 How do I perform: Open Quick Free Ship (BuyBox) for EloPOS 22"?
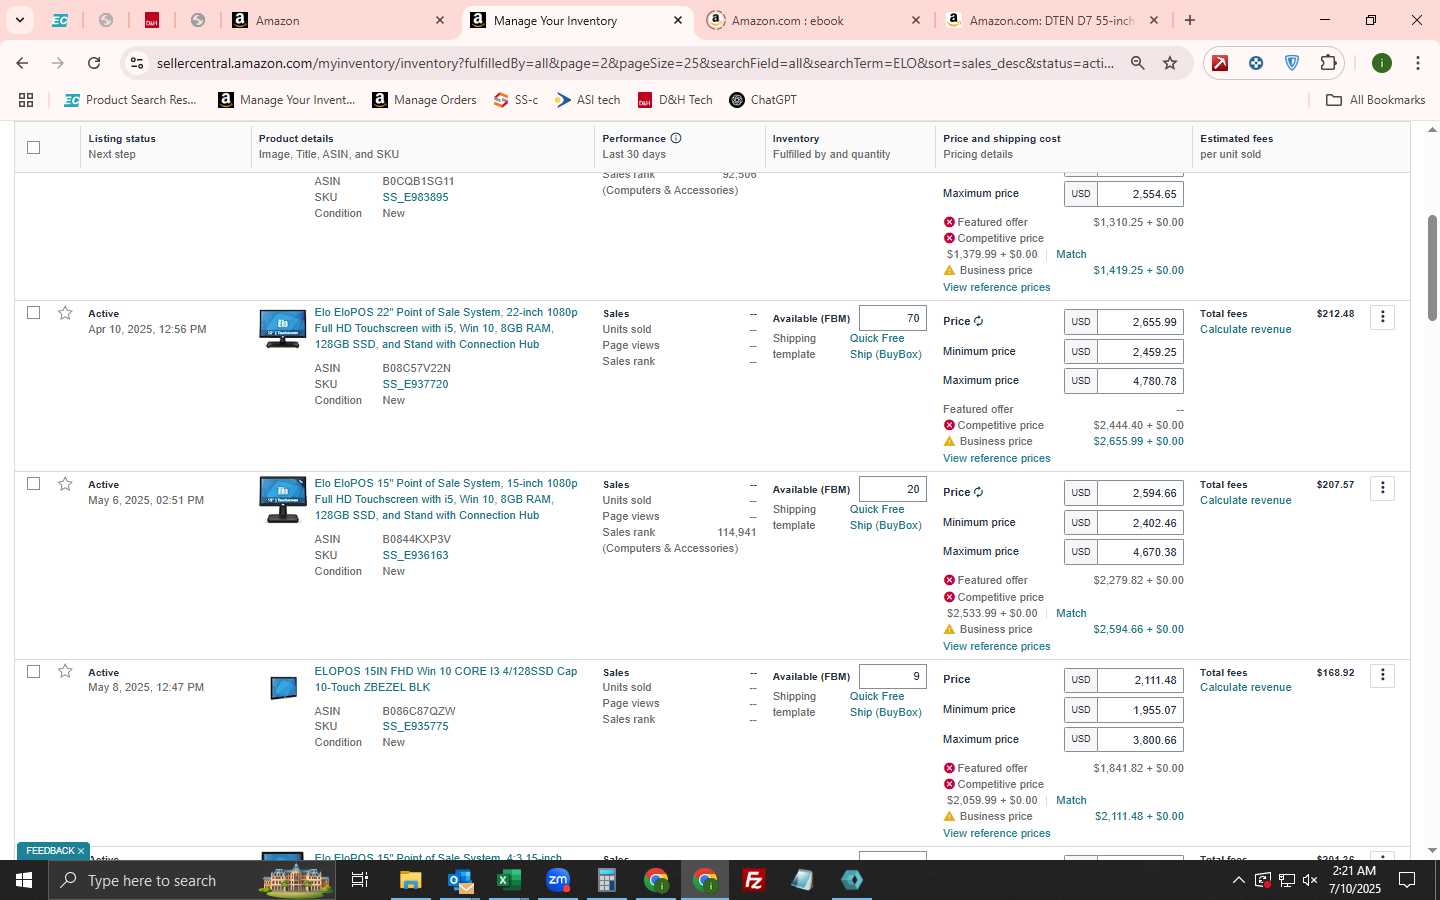pos(885,346)
